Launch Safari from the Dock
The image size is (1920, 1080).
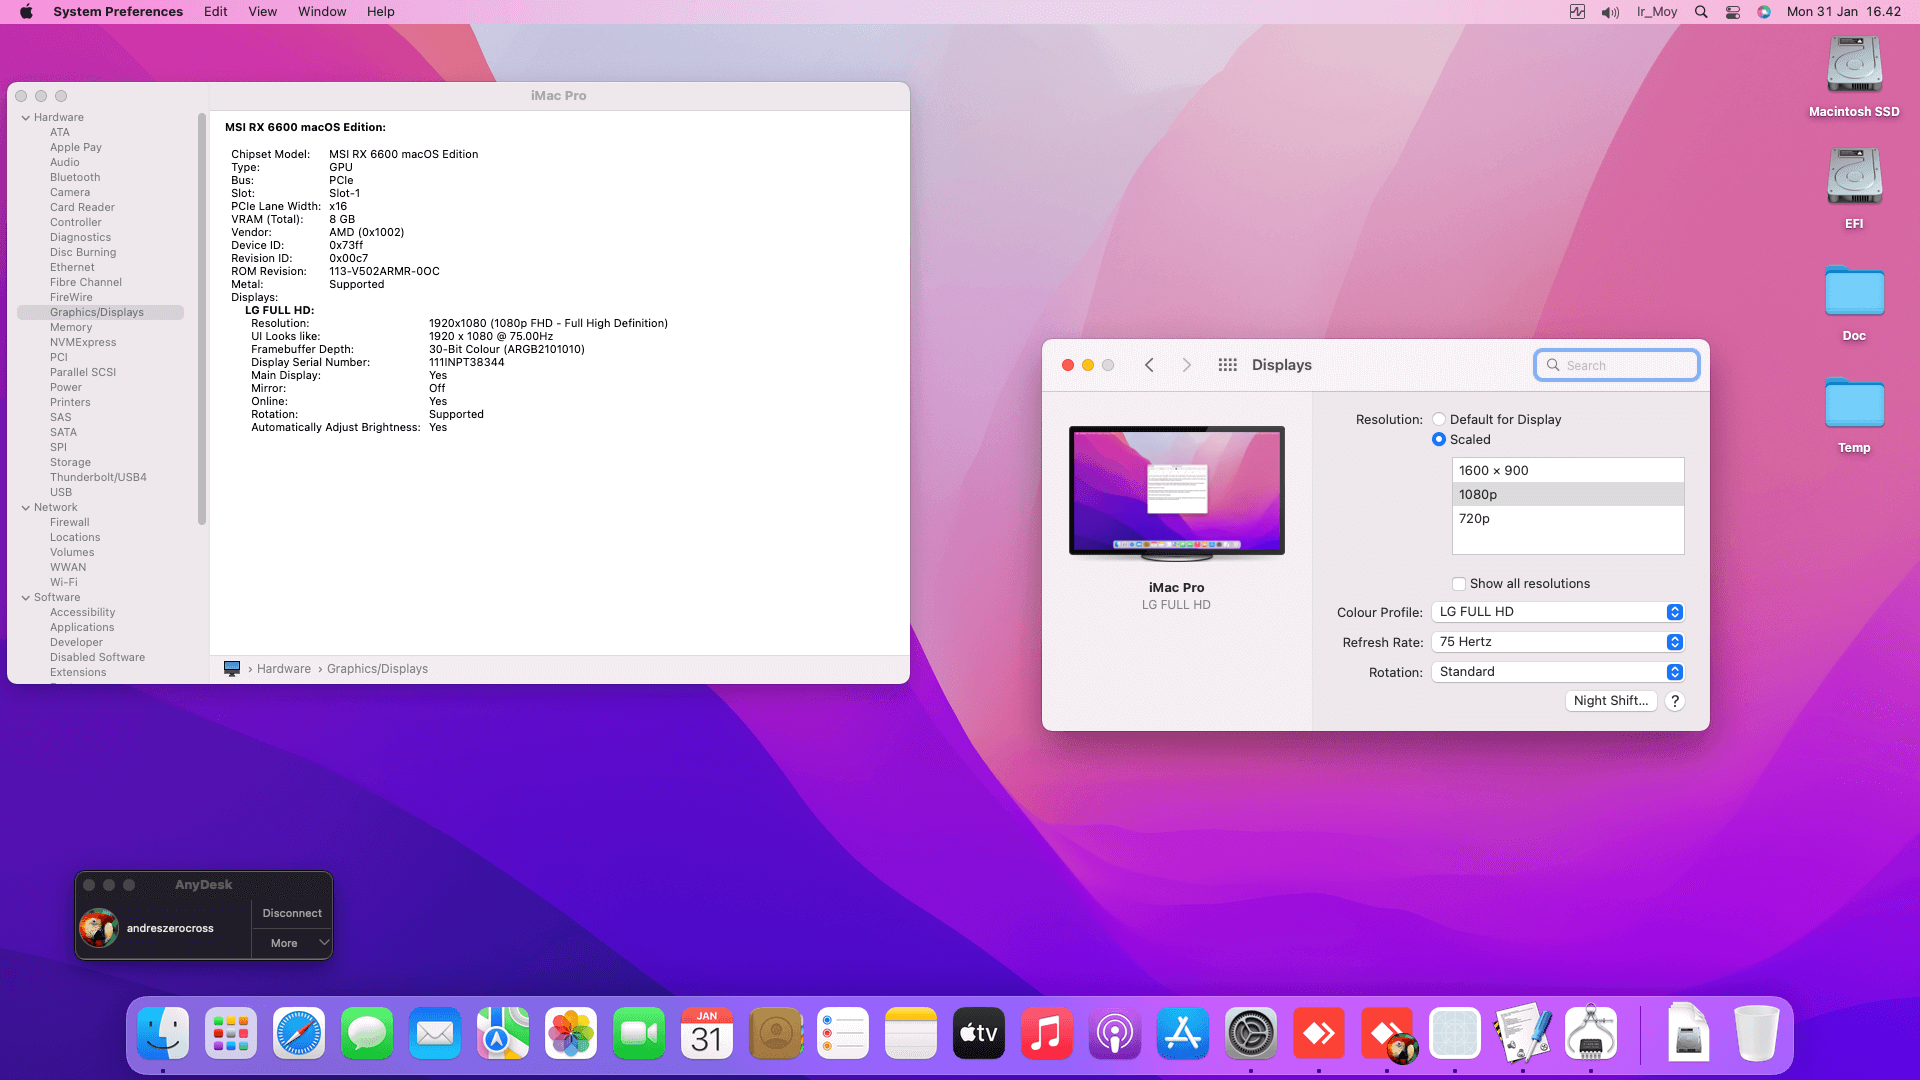click(x=299, y=1034)
